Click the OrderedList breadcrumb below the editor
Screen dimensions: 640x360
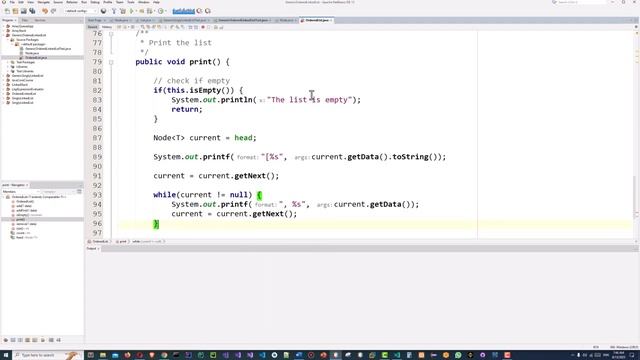[100, 242]
